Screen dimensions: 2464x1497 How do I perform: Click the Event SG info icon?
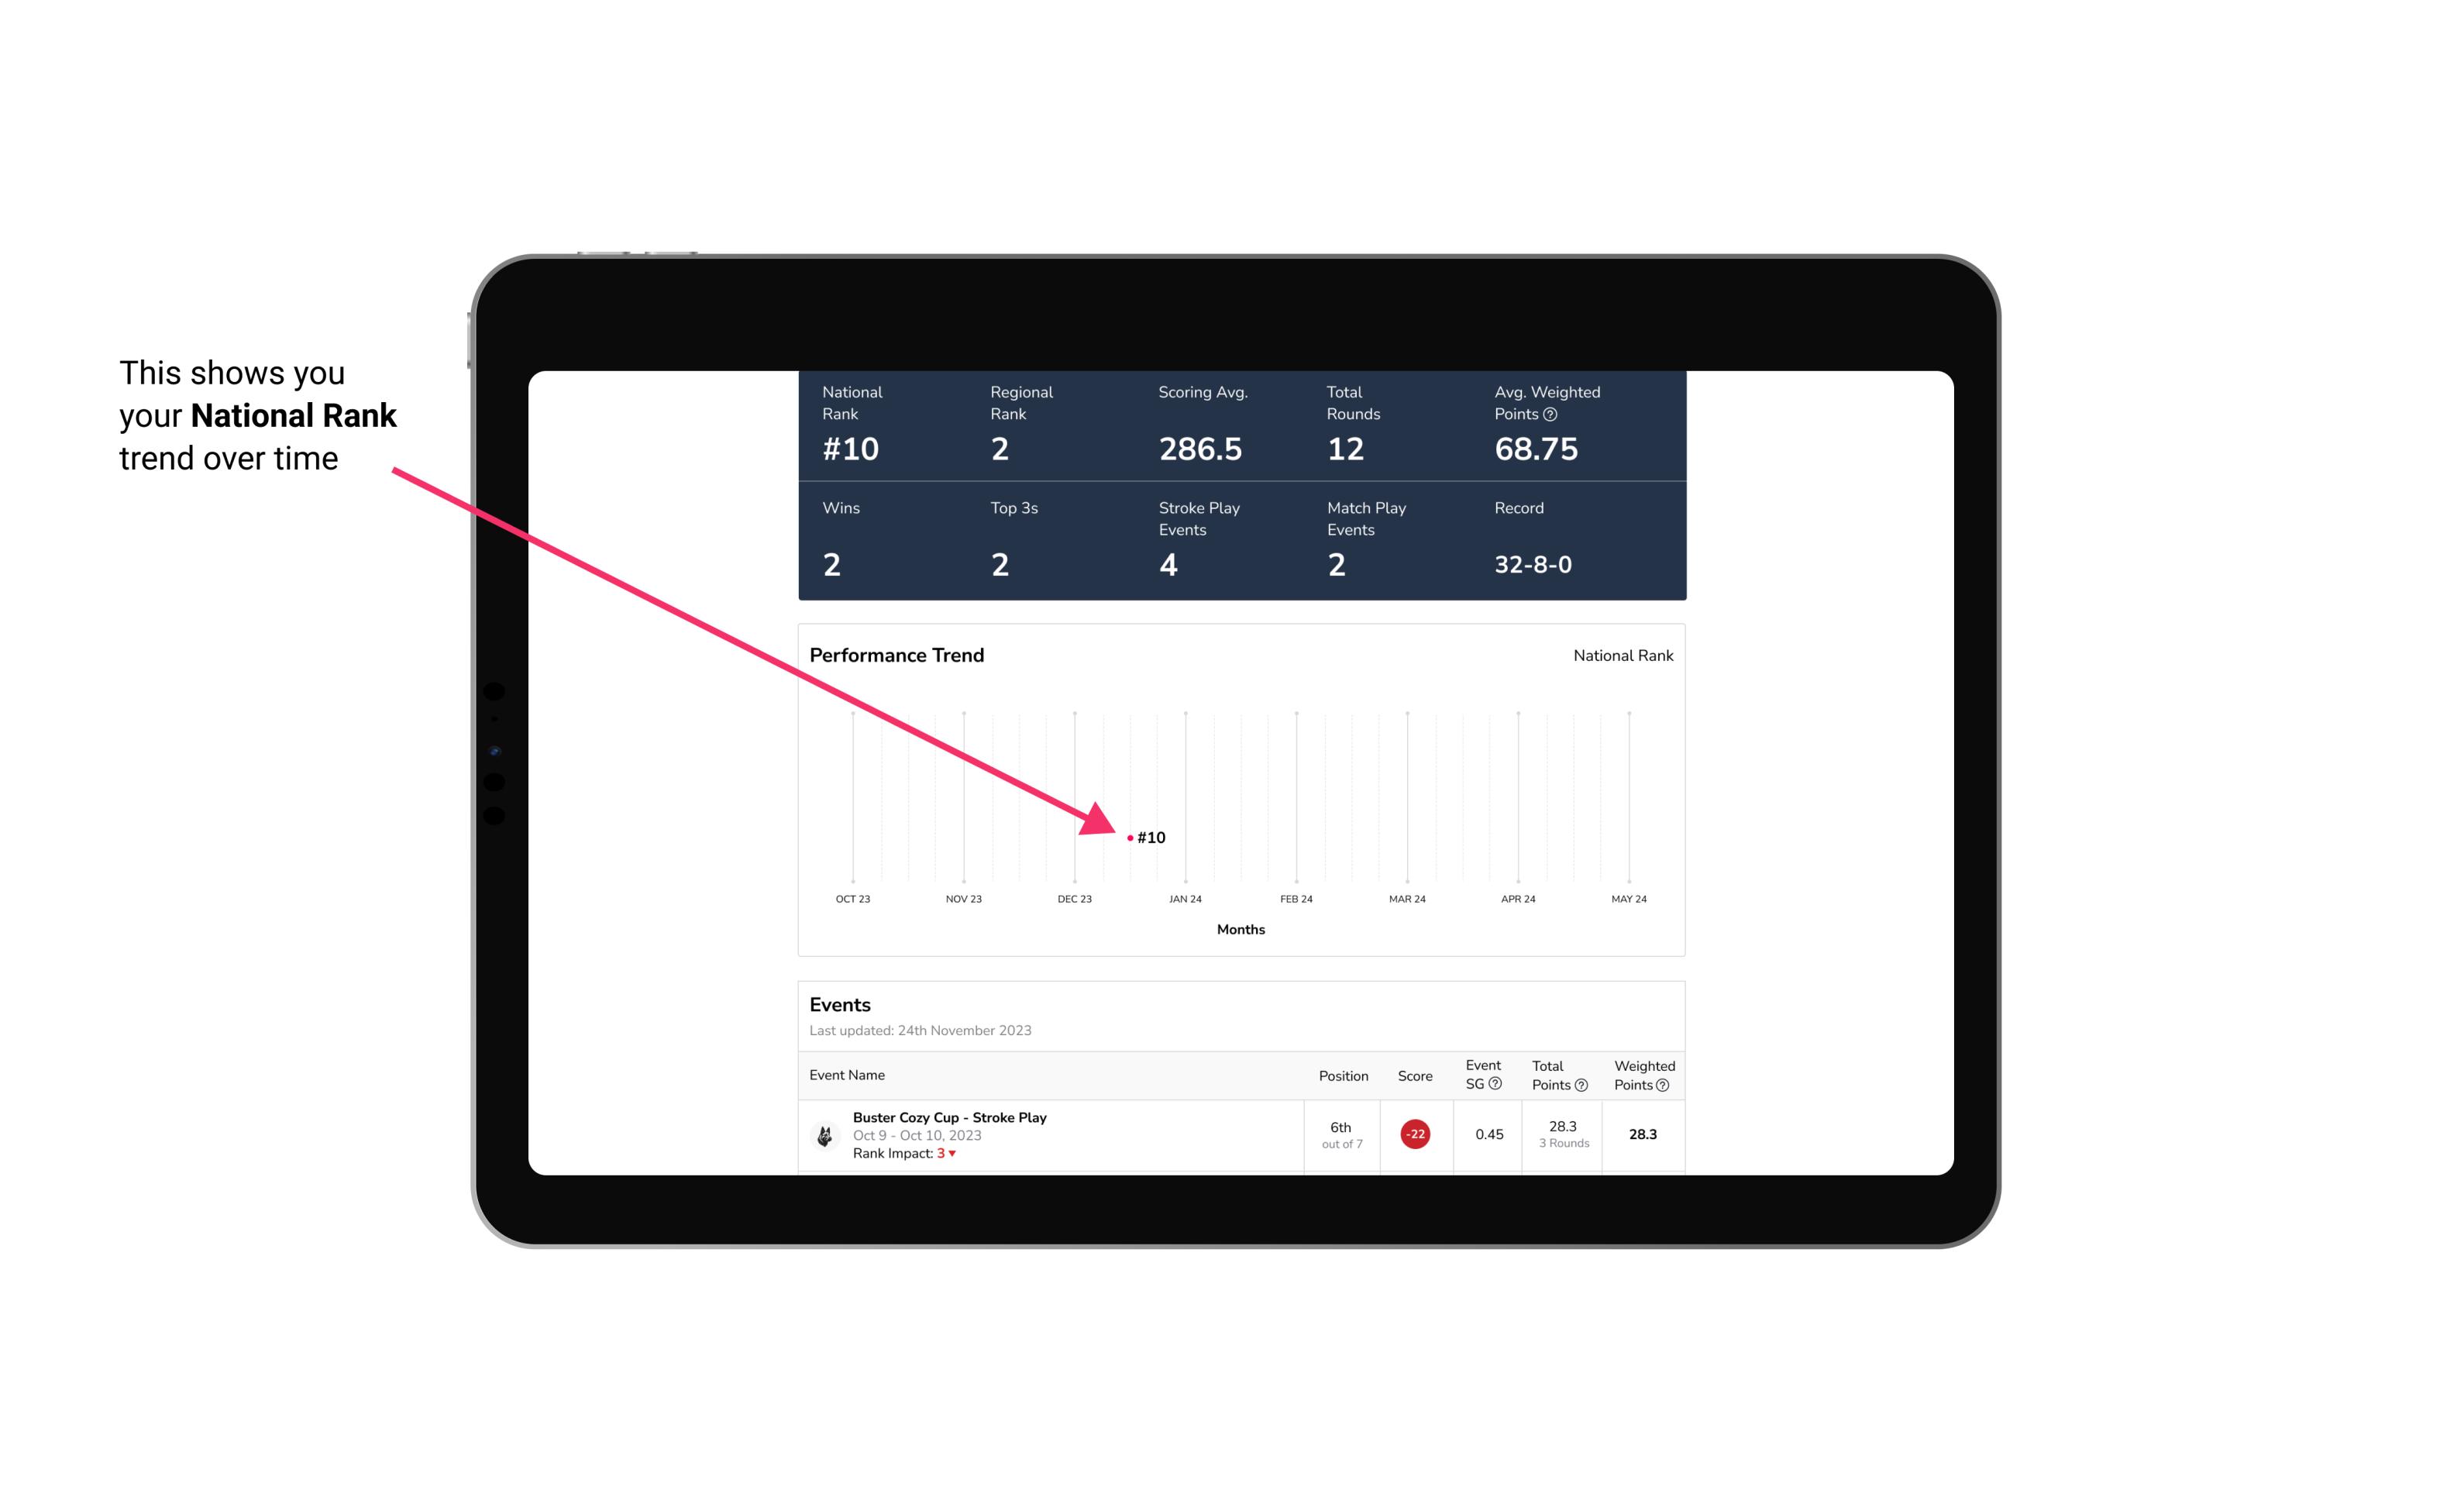point(1494,1086)
